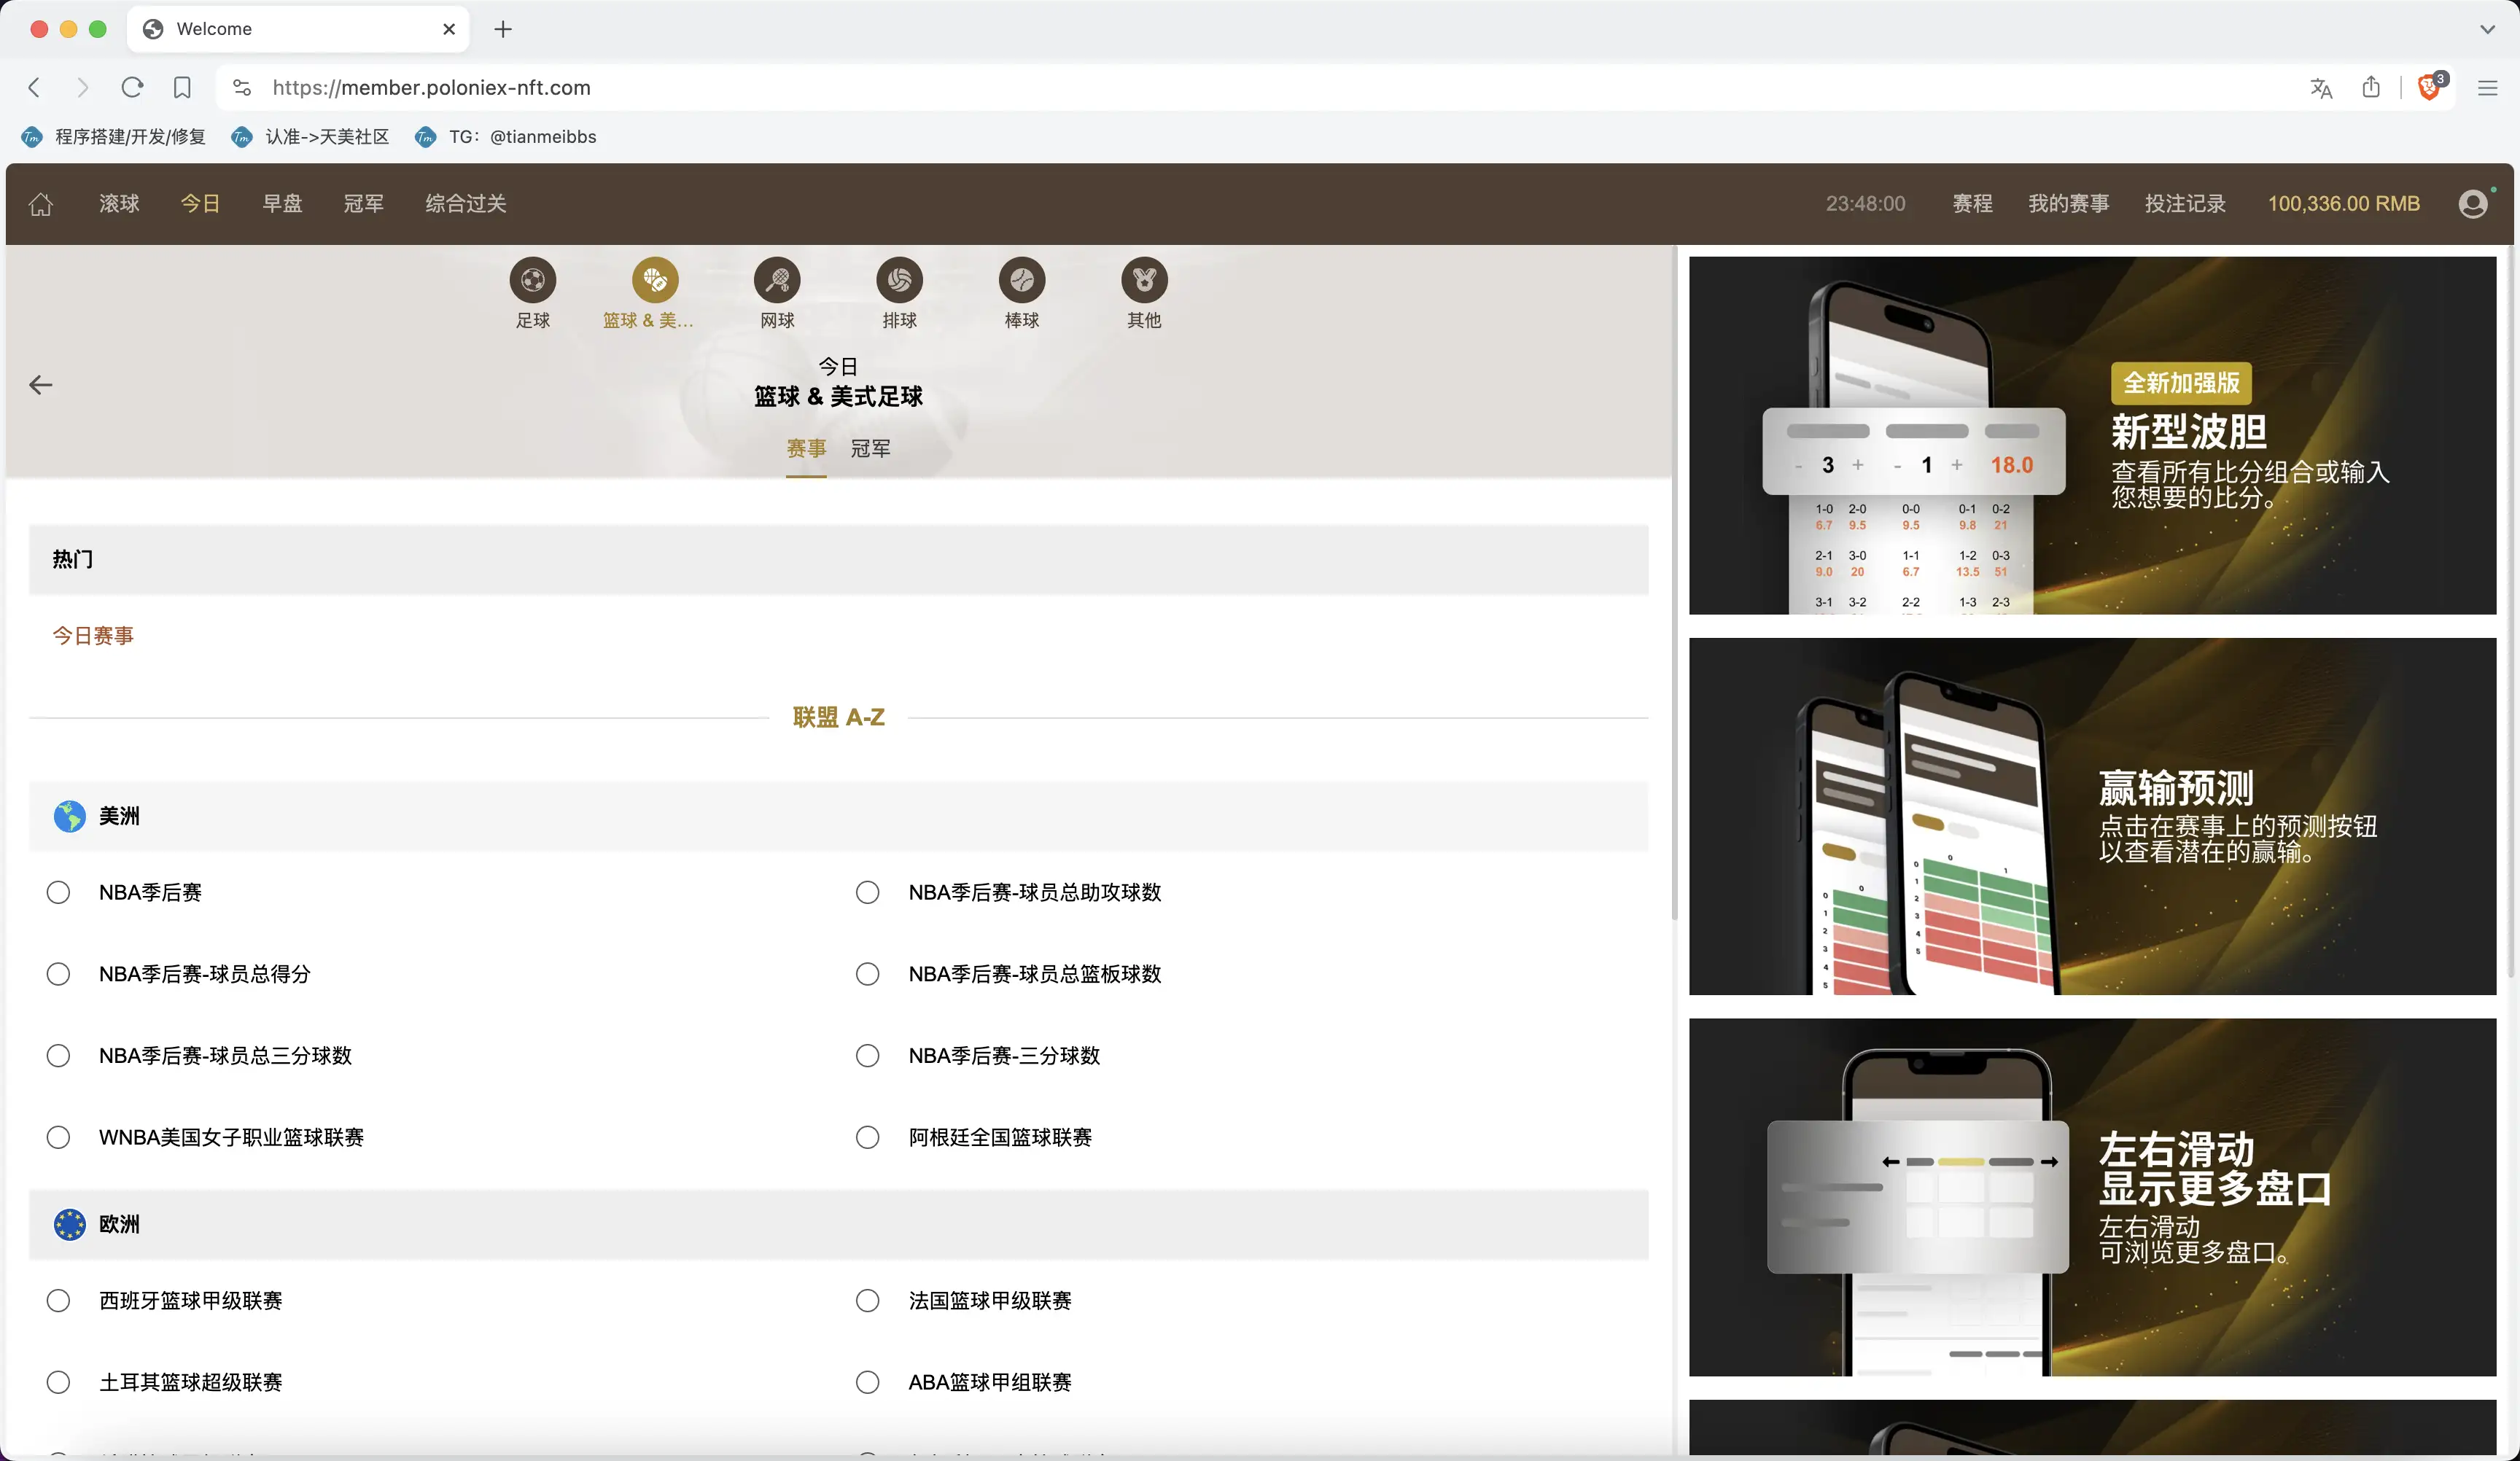Select NBA季后赛-三分球数 radio button
The height and width of the screenshot is (1461, 2520).
pyautogui.click(x=867, y=1056)
